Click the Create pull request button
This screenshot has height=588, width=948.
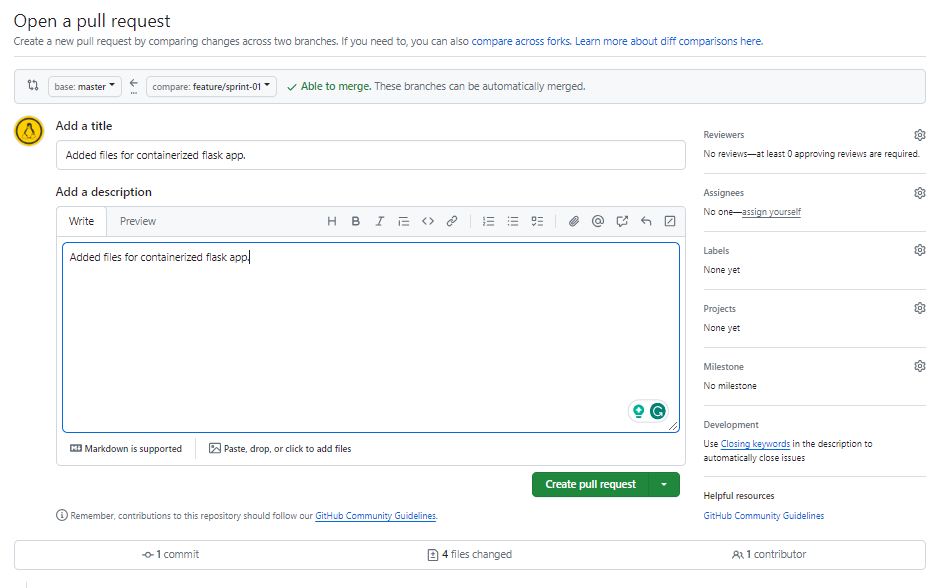point(590,485)
